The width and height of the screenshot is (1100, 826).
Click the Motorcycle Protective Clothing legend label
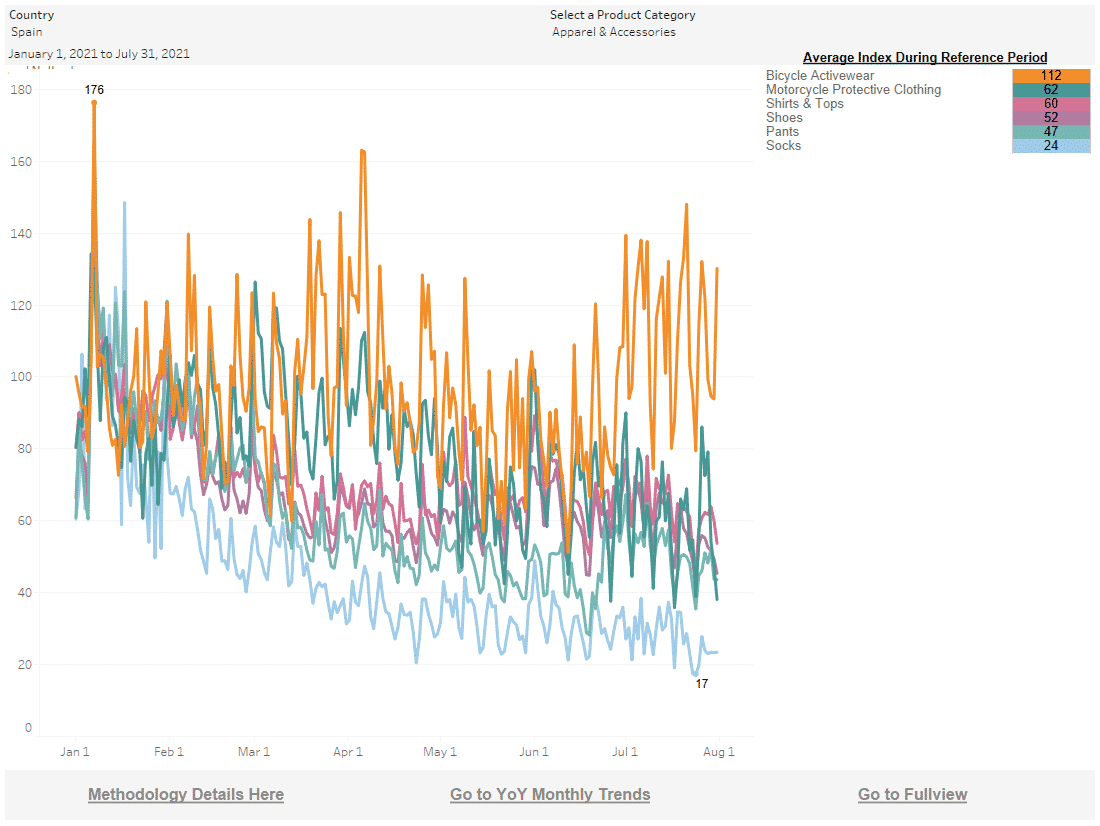click(853, 90)
